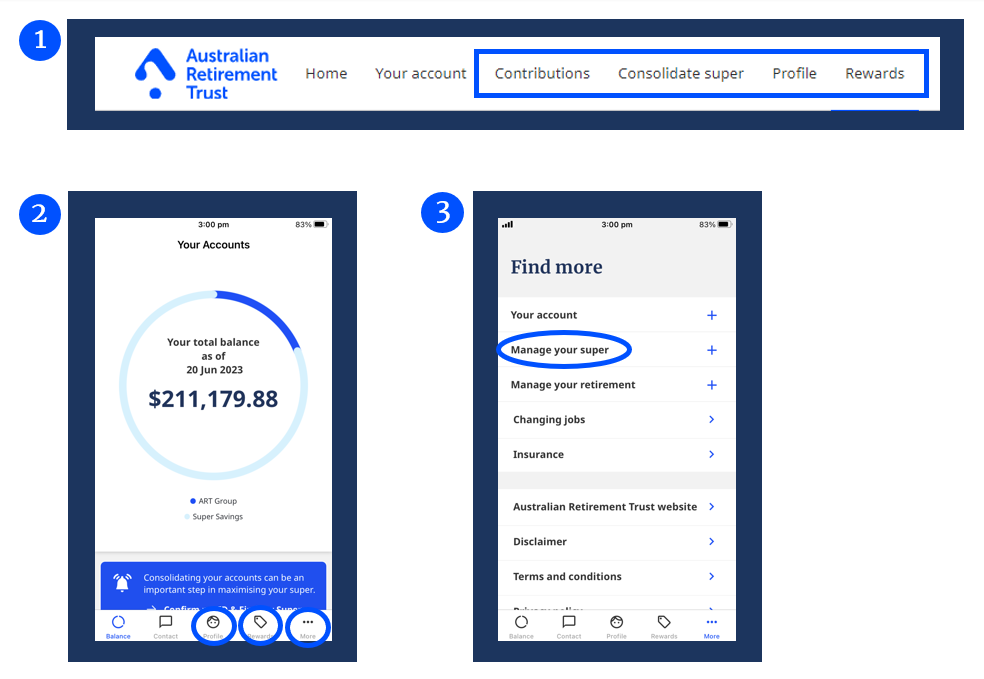This screenshot has height=679, width=984.
Task: Tap Balance icon on Find more screen
Action: point(521,622)
